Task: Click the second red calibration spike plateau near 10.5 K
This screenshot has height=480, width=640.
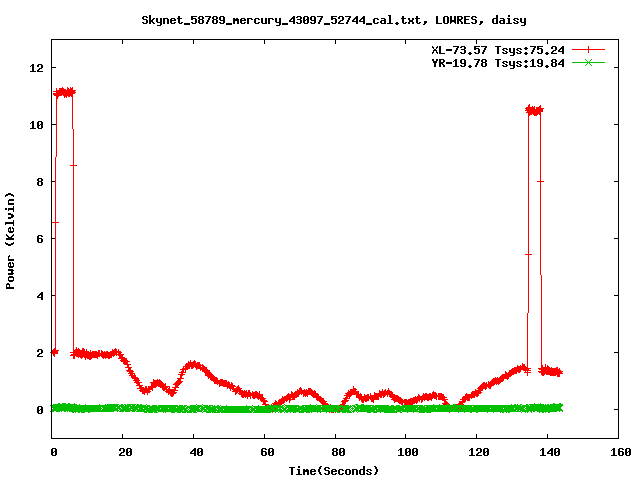Action: (x=535, y=110)
